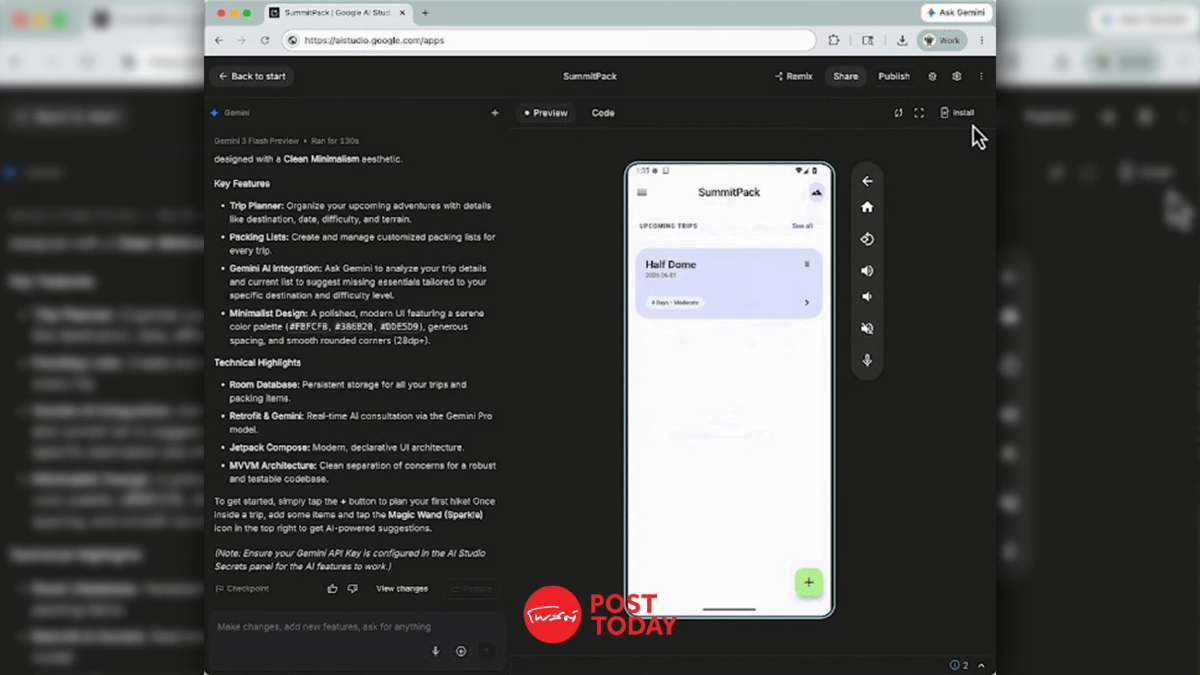1200x675 pixels.
Task: Open the media control icon in browser toolbar
Action: click(x=867, y=40)
